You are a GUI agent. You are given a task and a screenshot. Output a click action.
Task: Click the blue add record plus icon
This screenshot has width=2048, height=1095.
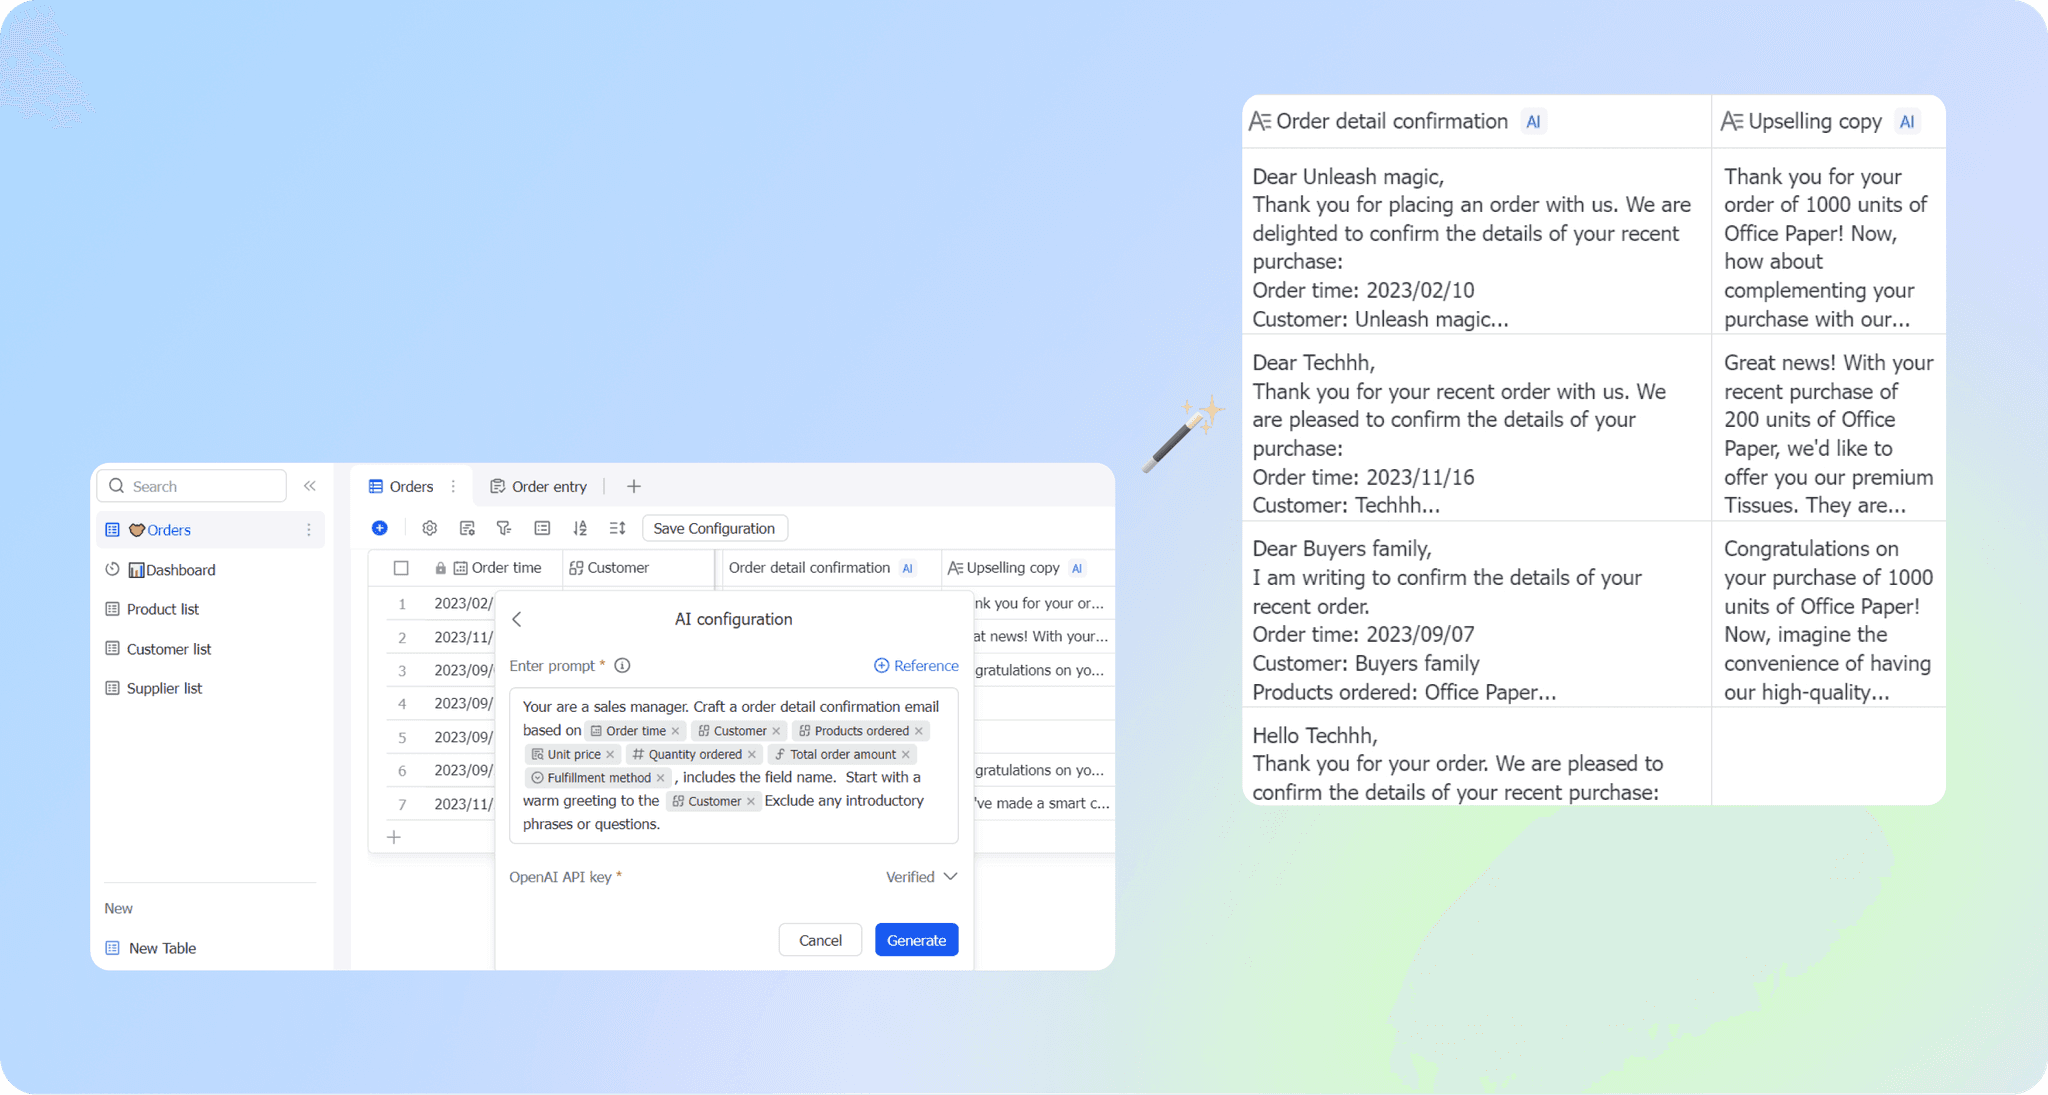[x=379, y=528]
